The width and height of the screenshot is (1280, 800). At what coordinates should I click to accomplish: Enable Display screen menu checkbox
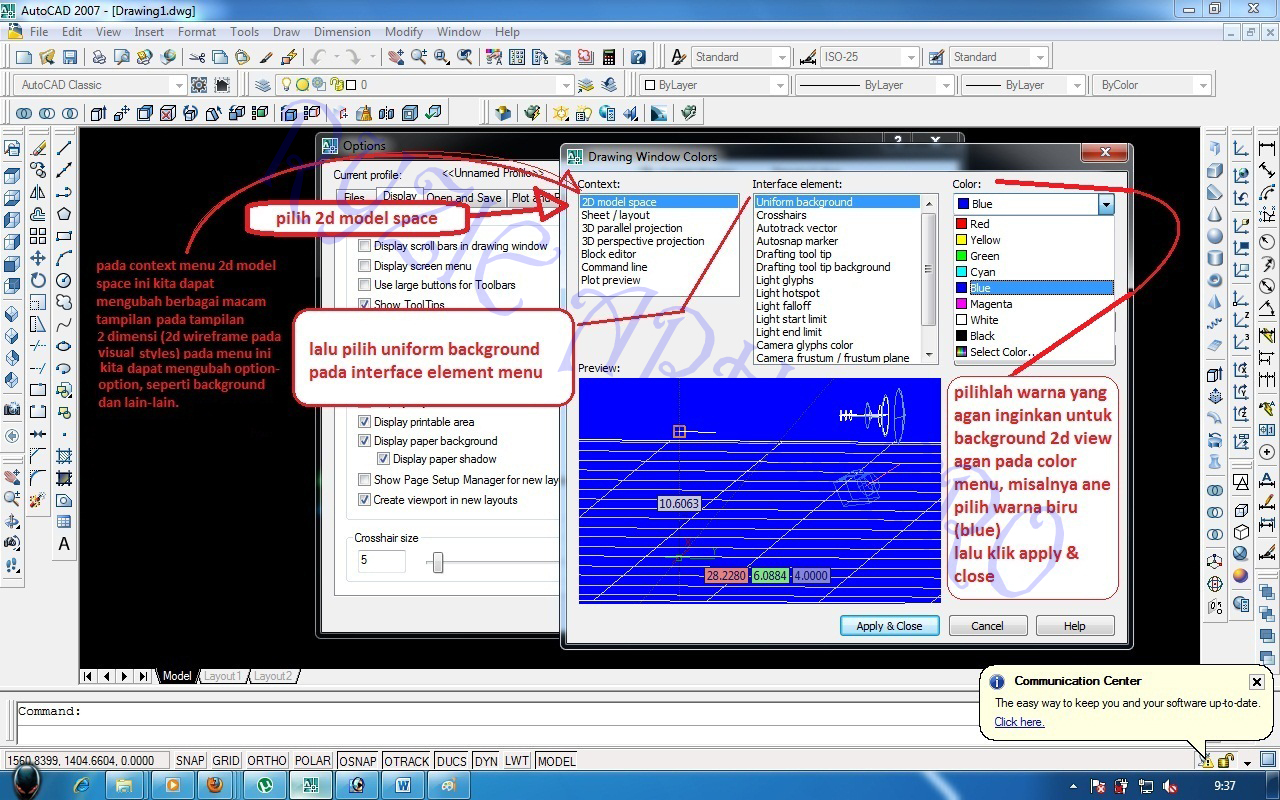pos(365,266)
